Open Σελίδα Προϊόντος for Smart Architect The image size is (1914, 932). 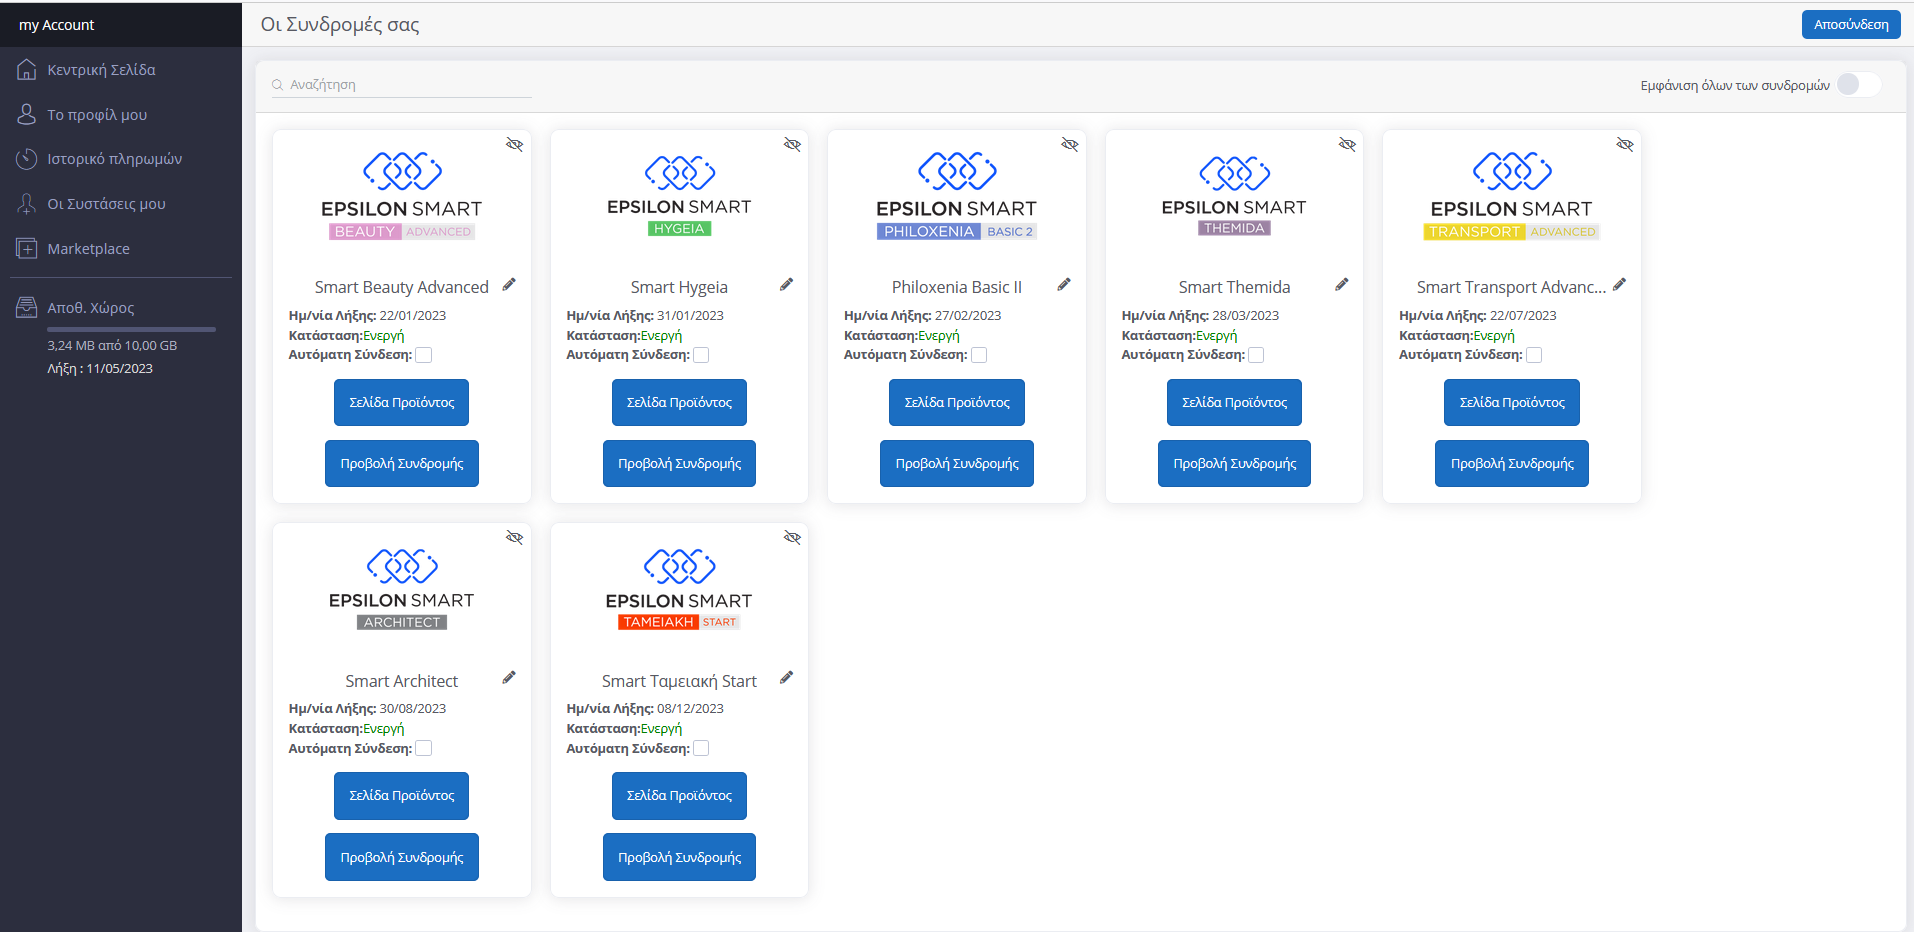[401, 796]
